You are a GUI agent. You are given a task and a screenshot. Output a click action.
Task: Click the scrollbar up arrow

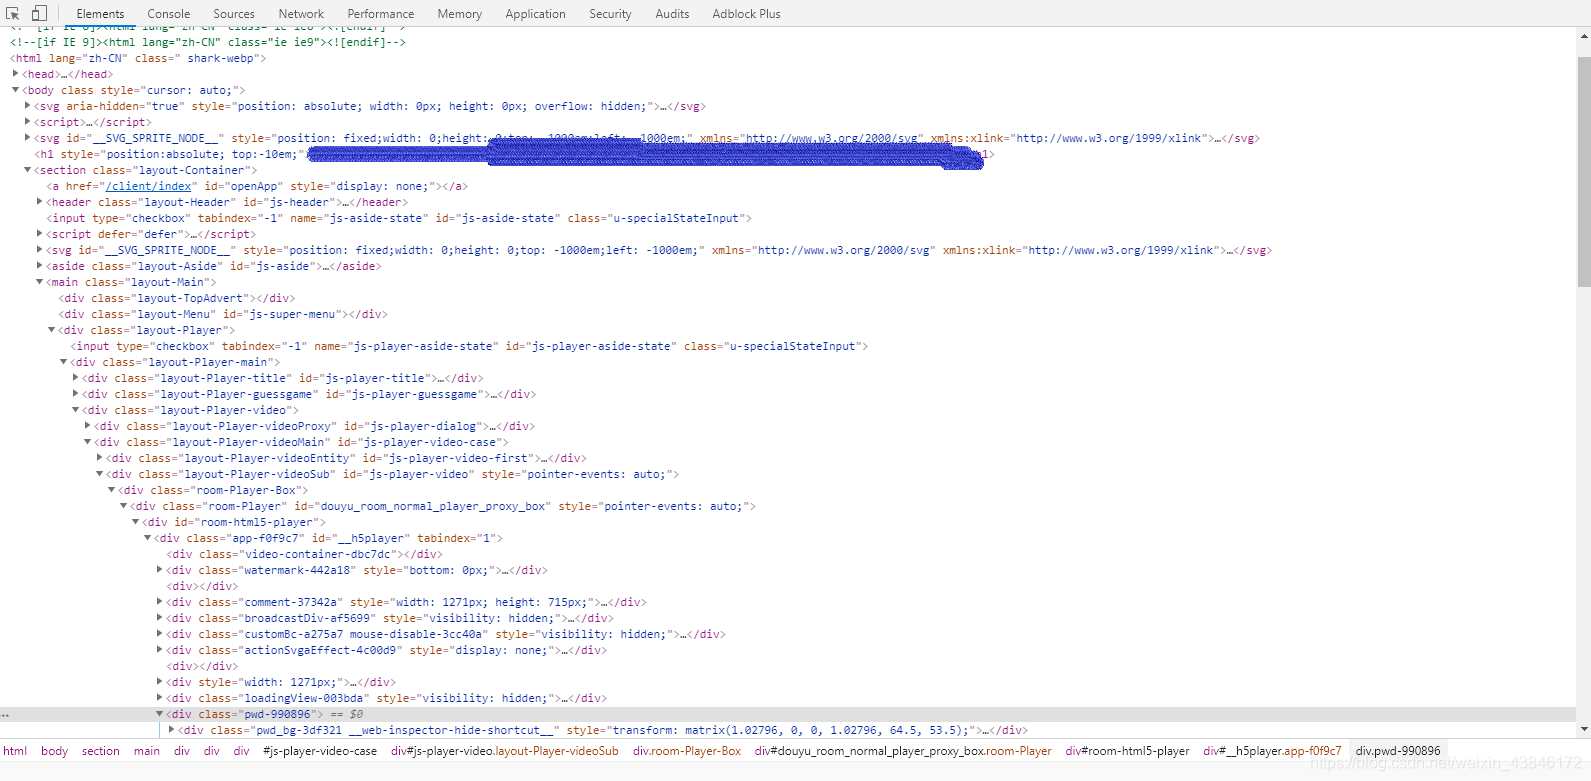point(1583,35)
